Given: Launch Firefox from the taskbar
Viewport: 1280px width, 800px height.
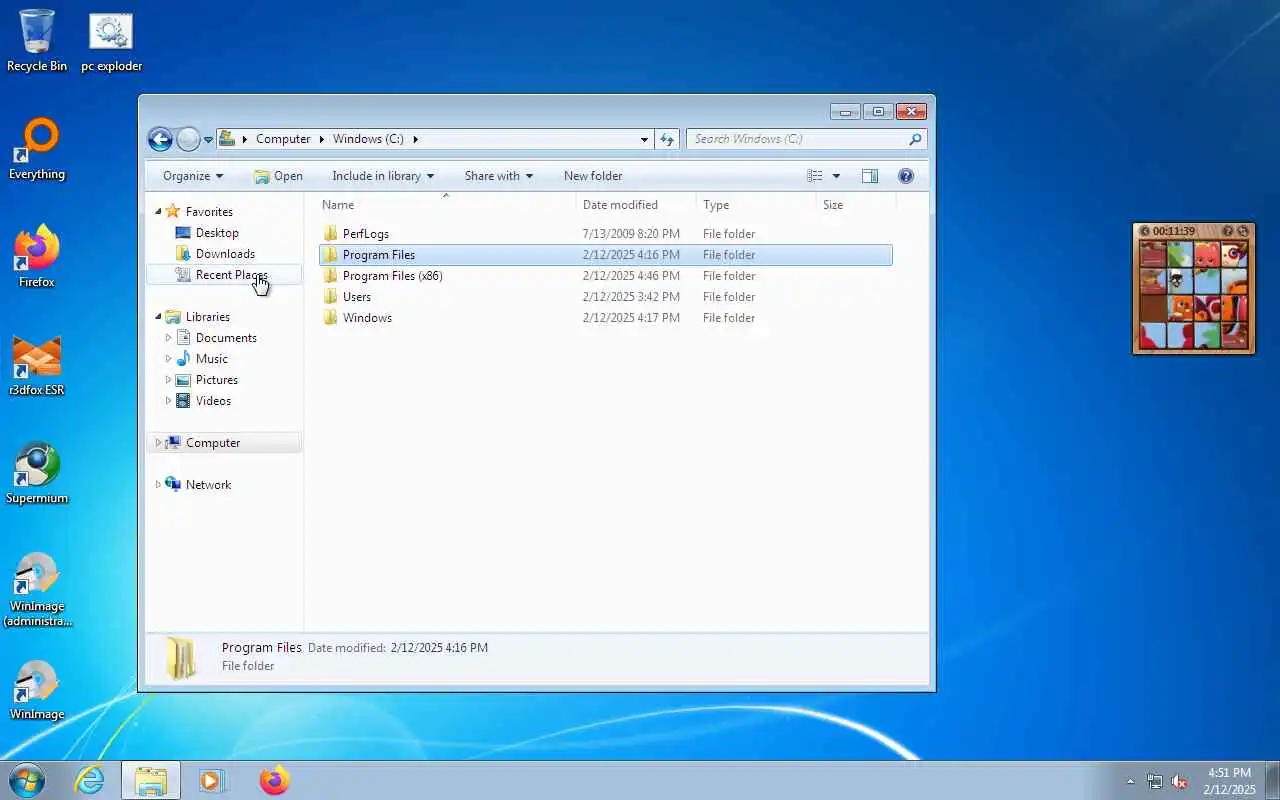Looking at the screenshot, I should pyautogui.click(x=274, y=780).
